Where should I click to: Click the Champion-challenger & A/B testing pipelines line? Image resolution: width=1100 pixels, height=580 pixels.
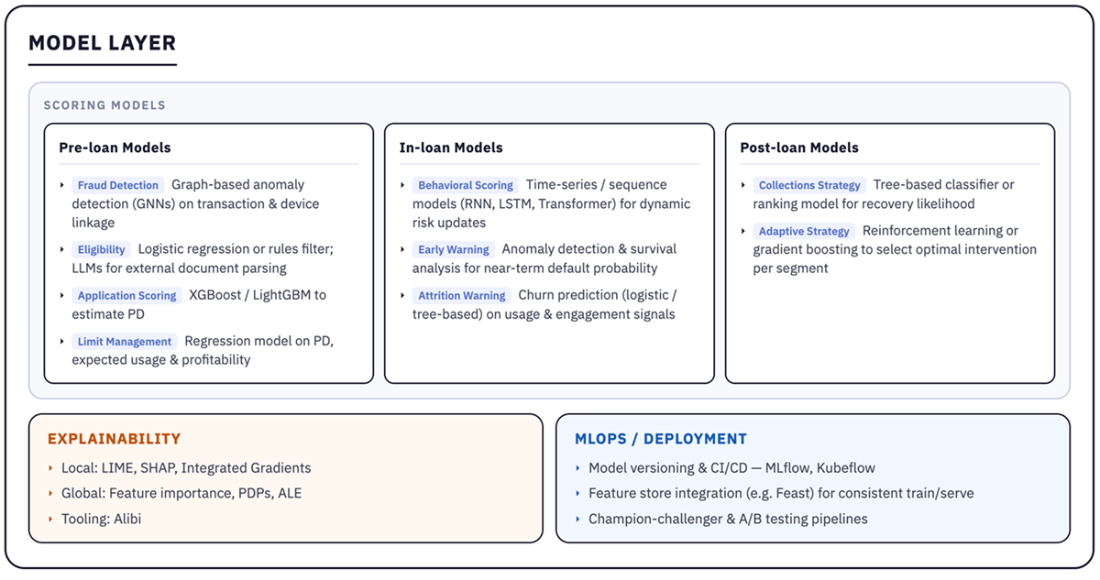728,519
